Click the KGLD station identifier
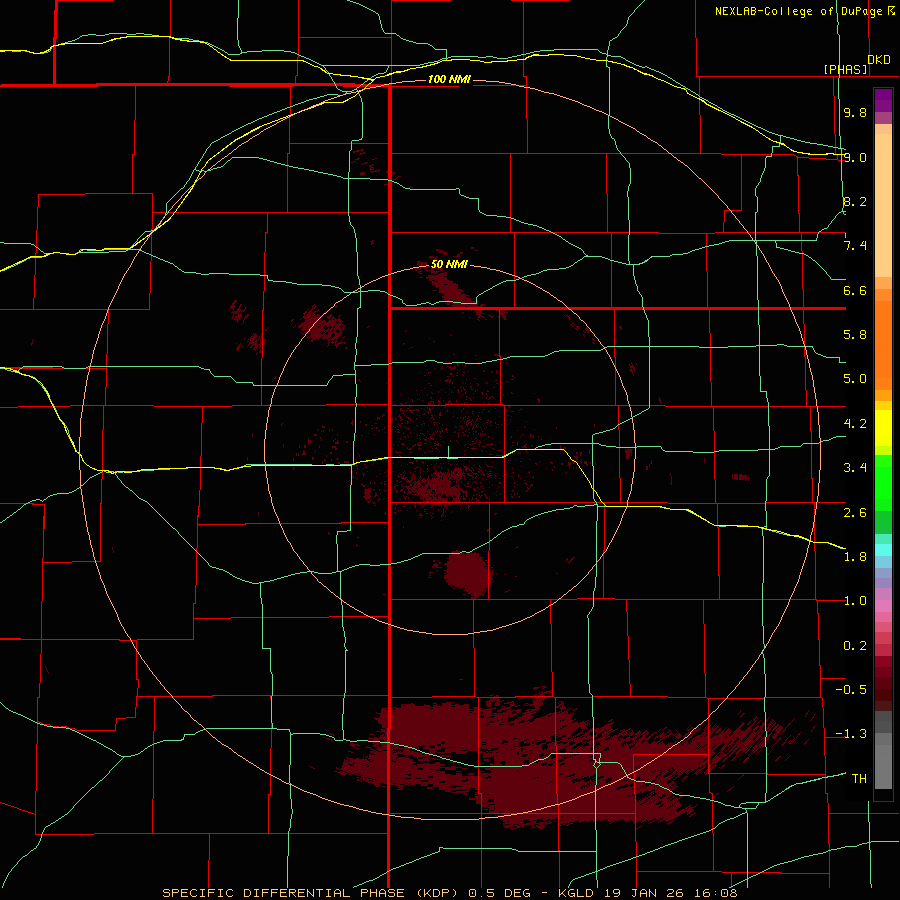Viewport: 900px width, 900px height. click(x=577, y=893)
